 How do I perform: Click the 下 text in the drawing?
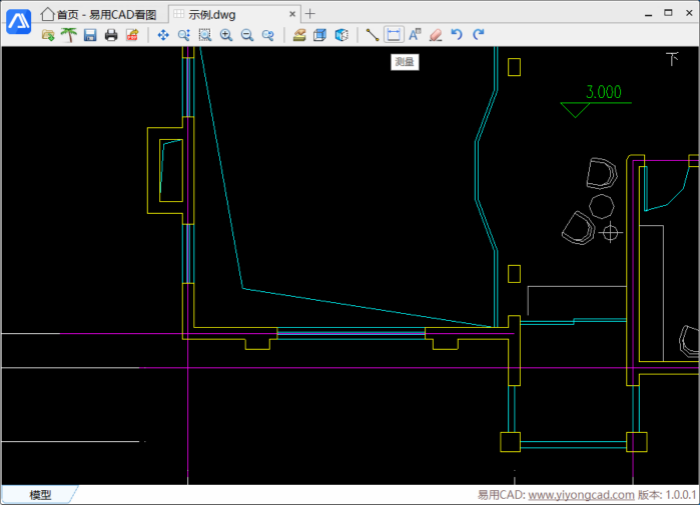(672, 58)
